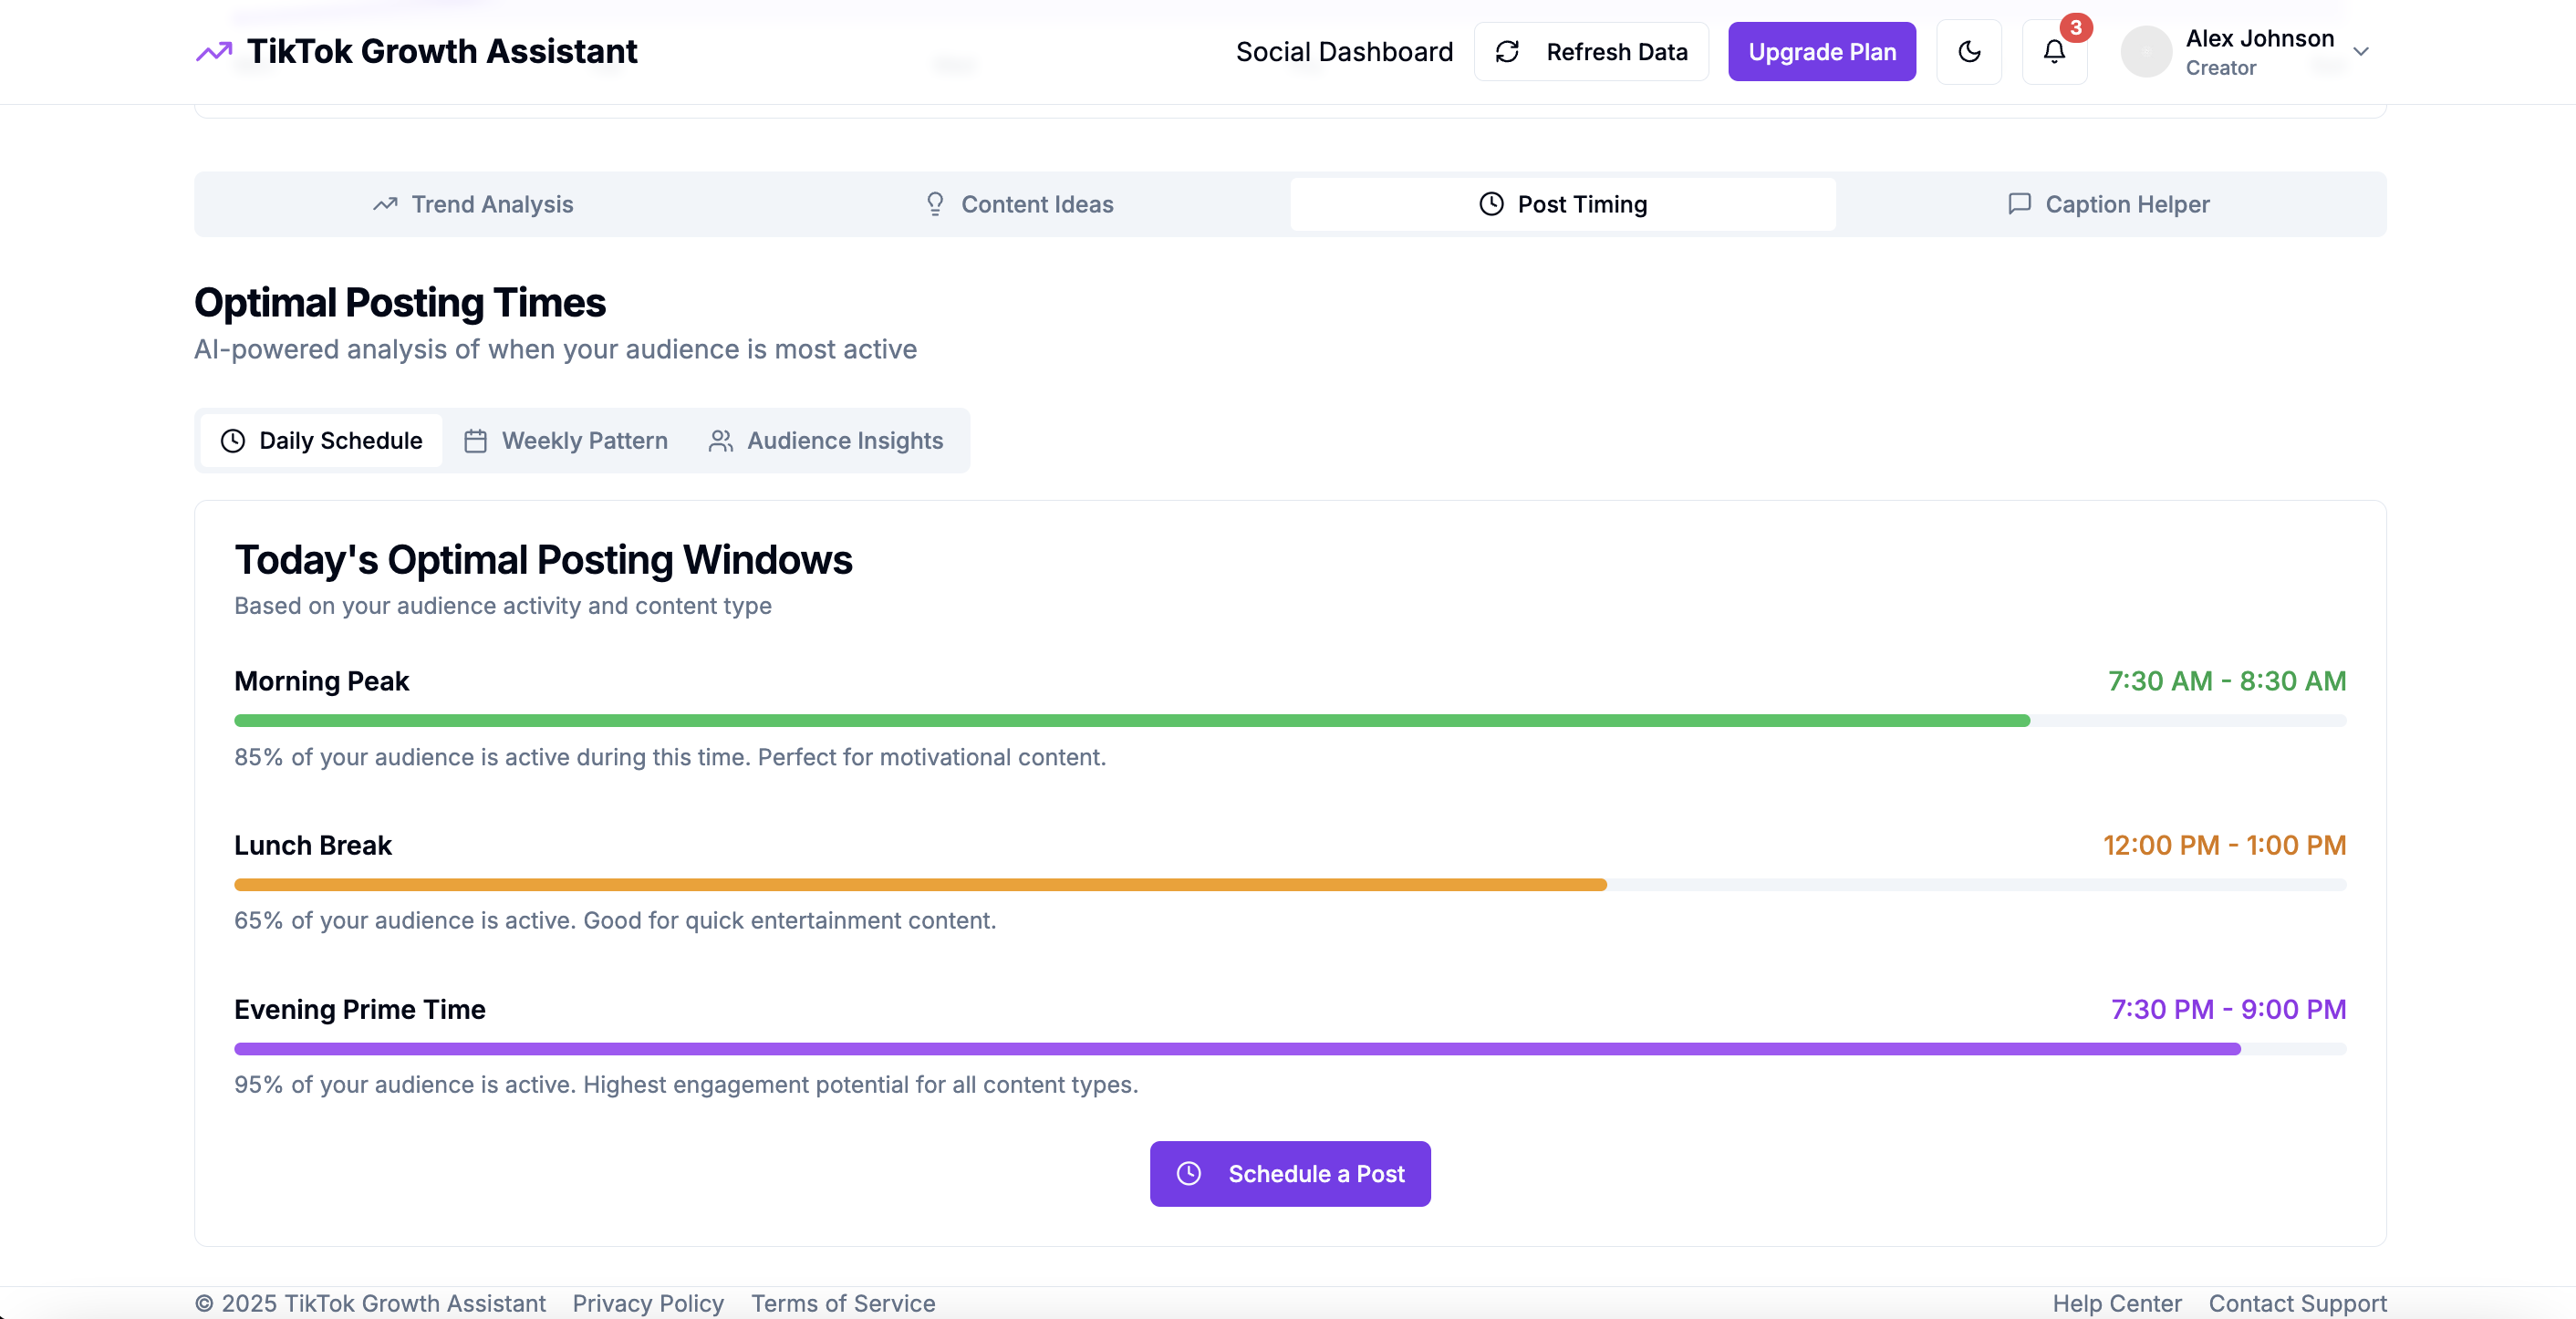Open the Terms of Service footer link
The width and height of the screenshot is (2576, 1319).
tap(843, 1303)
